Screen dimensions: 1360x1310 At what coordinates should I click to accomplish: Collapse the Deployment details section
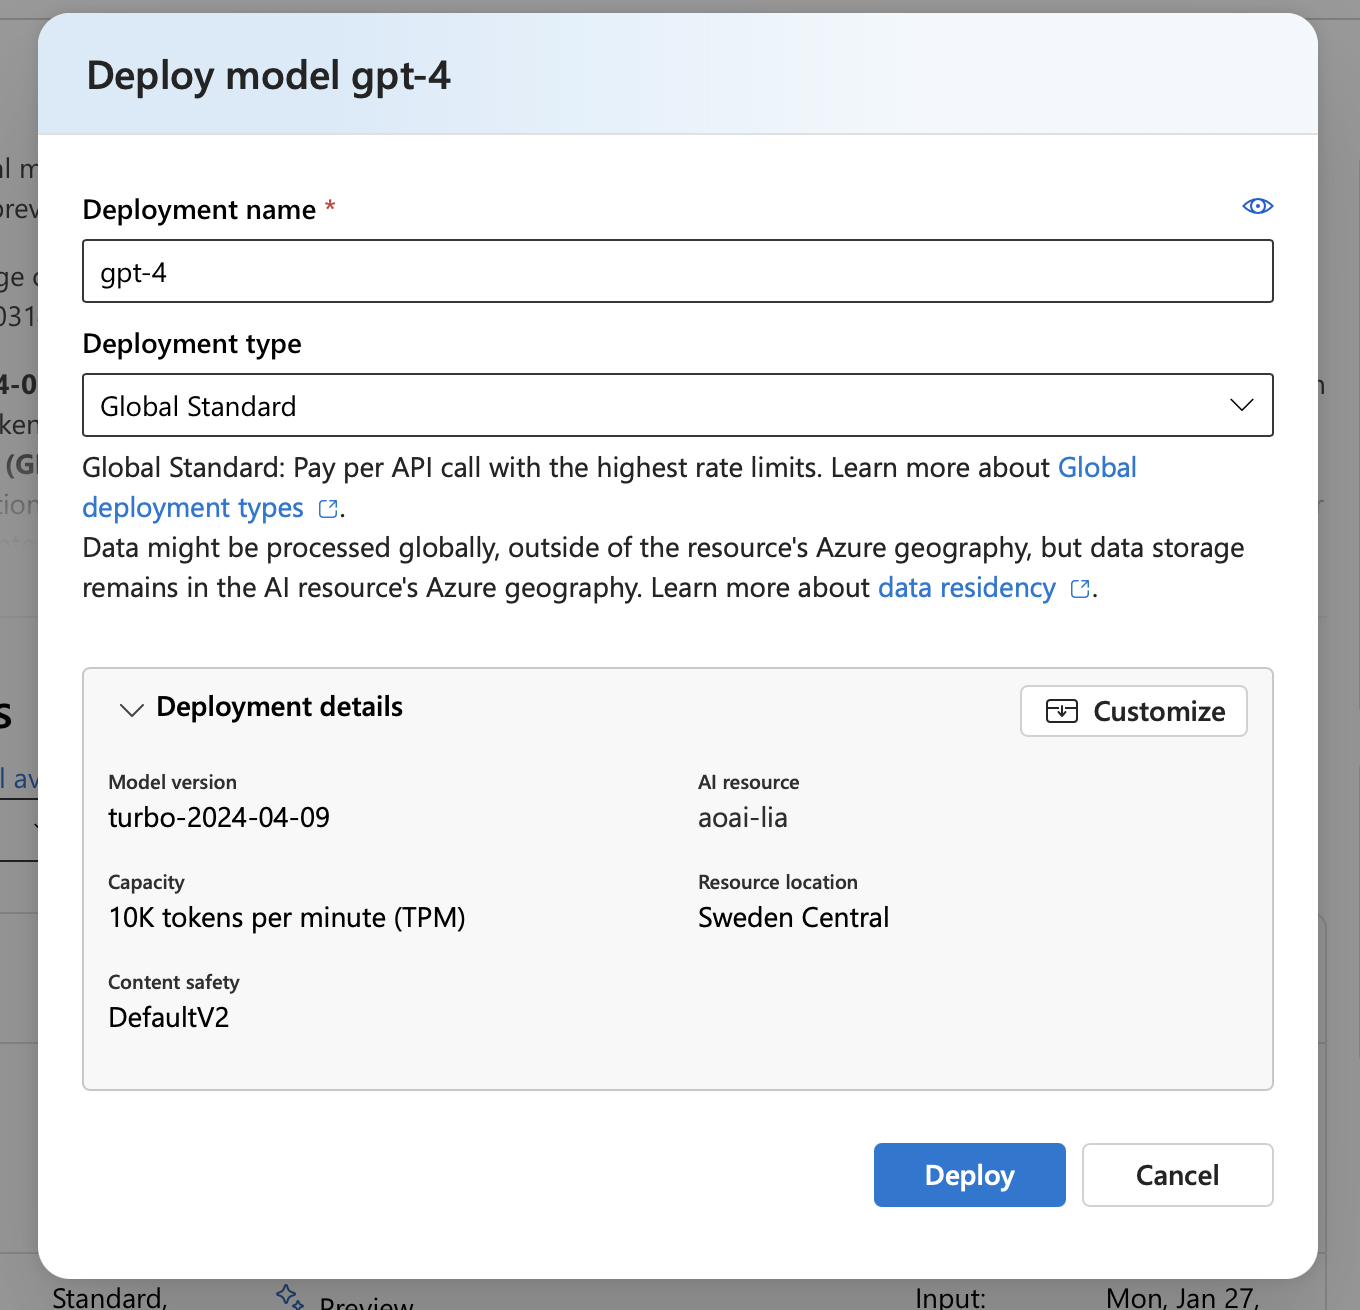click(131, 709)
